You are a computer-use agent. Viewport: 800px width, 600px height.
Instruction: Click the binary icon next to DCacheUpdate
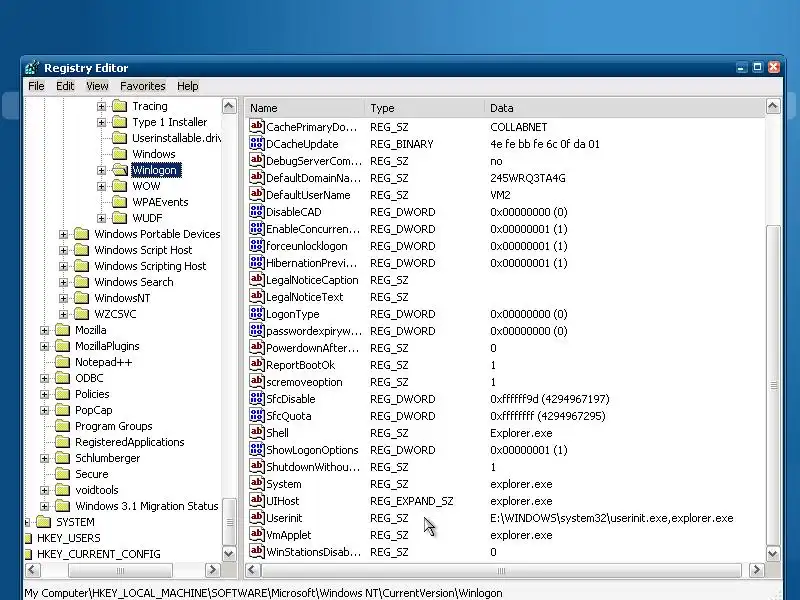pyautogui.click(x=257, y=143)
